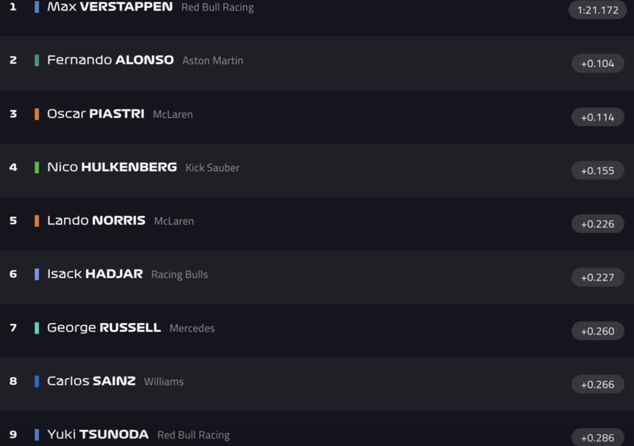
Task: Select George Russell's driver name
Action: [103, 327]
